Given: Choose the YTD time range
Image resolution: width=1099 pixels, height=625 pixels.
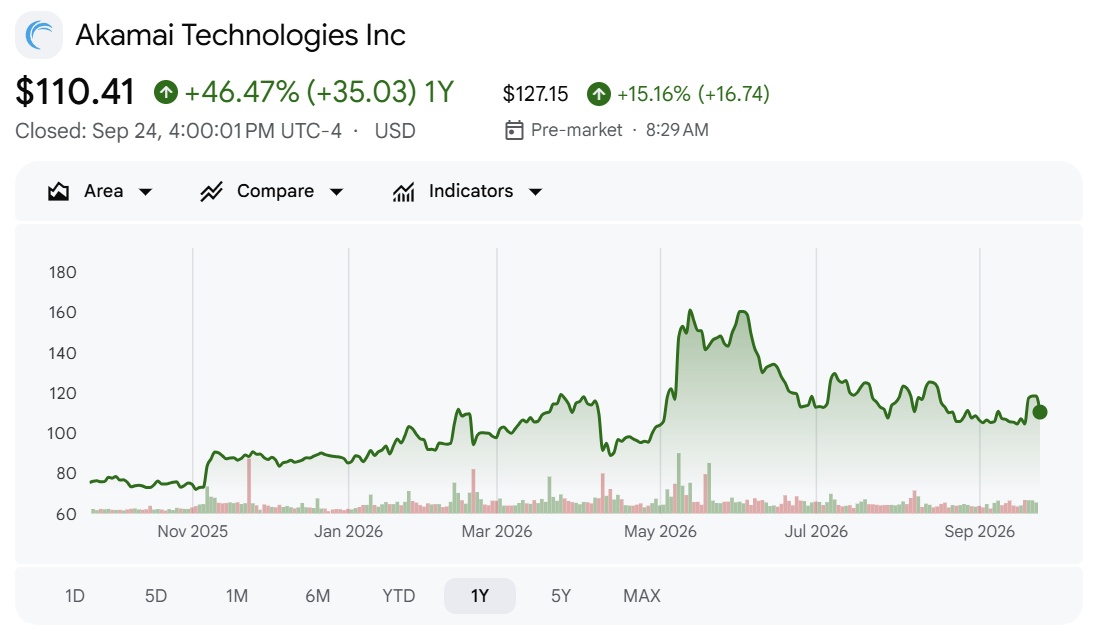Looking at the screenshot, I should 399,596.
